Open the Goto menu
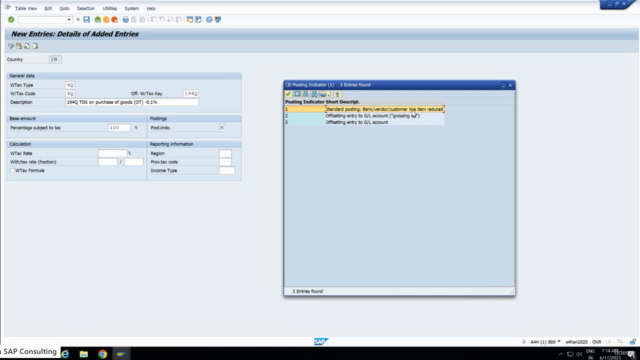640x360 pixels. tap(64, 8)
